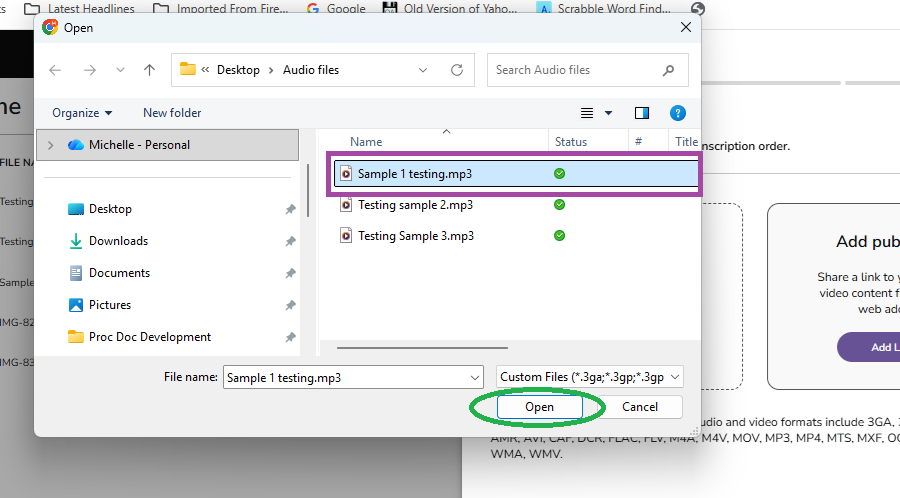Open Downloads in the navigation pane
The width and height of the screenshot is (900, 498).
(108, 241)
